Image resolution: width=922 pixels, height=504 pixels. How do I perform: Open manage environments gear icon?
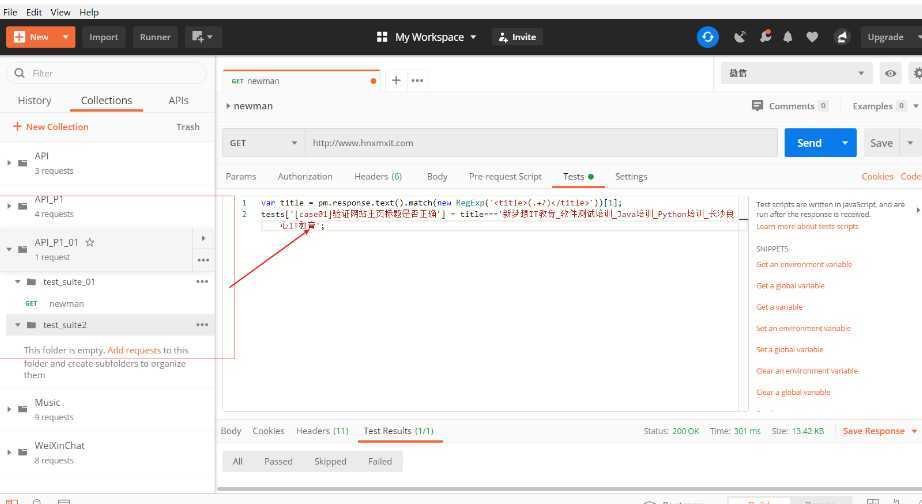pyautogui.click(x=917, y=74)
